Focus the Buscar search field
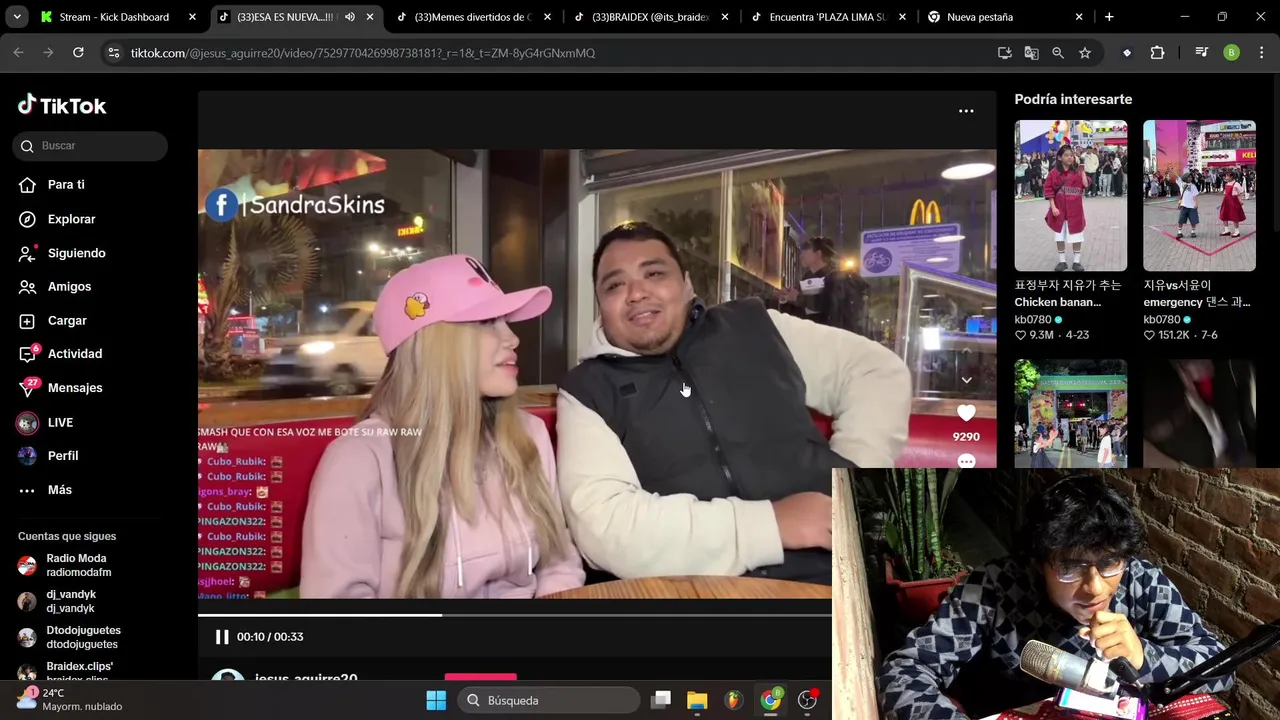 coord(90,146)
